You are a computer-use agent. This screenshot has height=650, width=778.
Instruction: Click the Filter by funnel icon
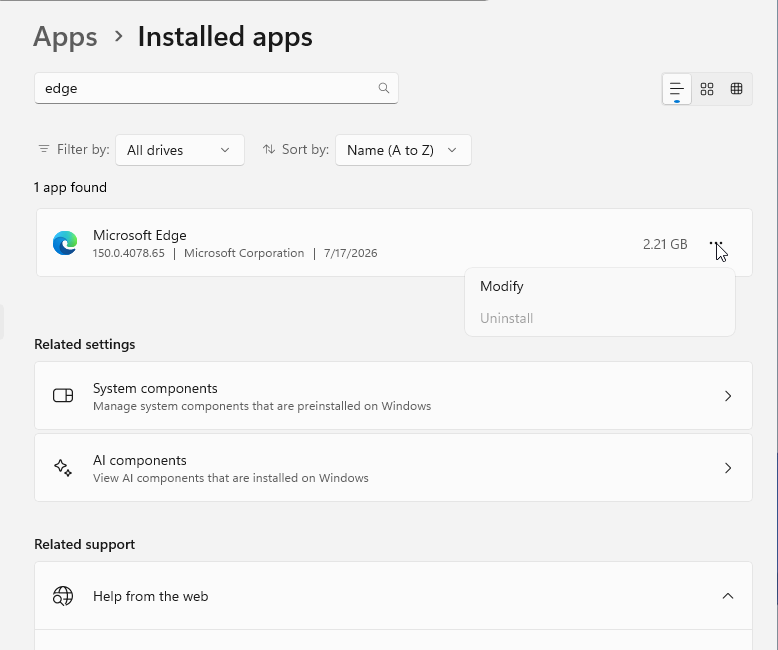(44, 149)
